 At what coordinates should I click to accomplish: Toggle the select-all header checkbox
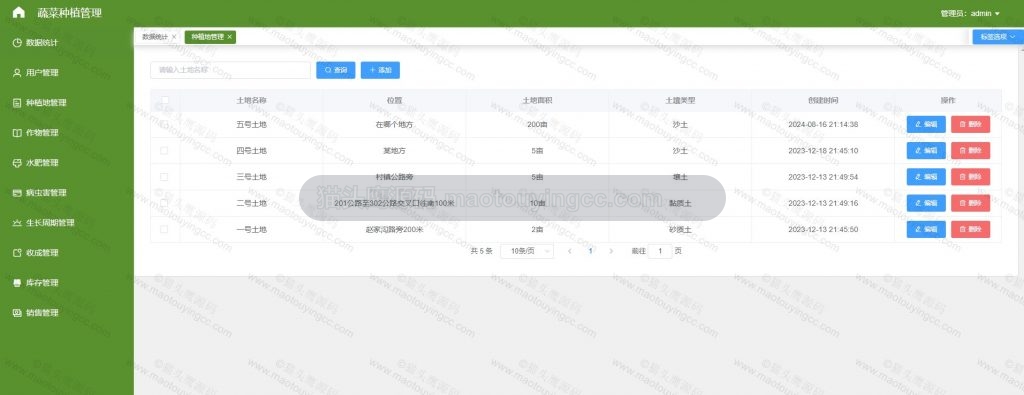165,101
